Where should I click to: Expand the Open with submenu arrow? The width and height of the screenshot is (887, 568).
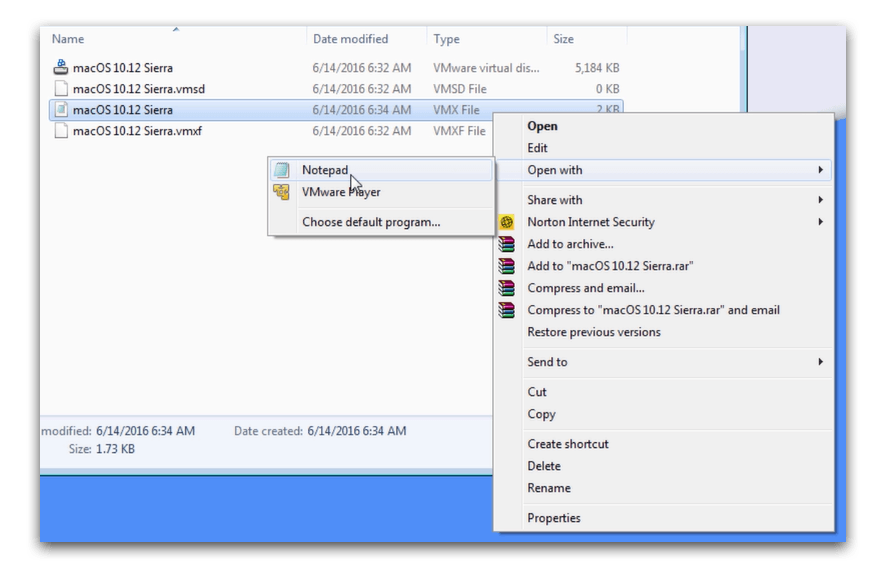click(x=820, y=170)
